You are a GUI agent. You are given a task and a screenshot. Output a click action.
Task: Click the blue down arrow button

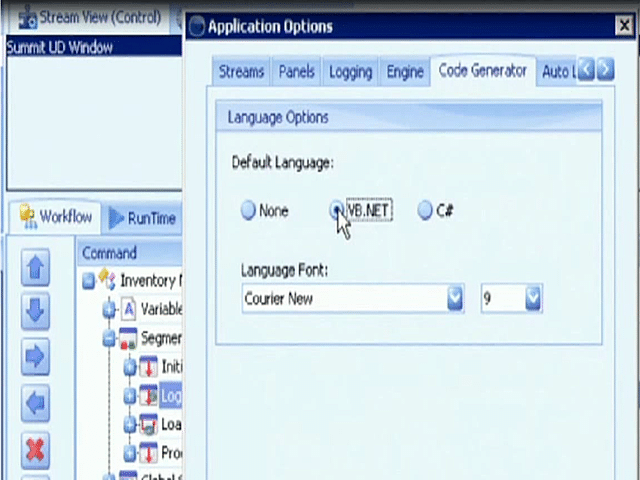(36, 311)
